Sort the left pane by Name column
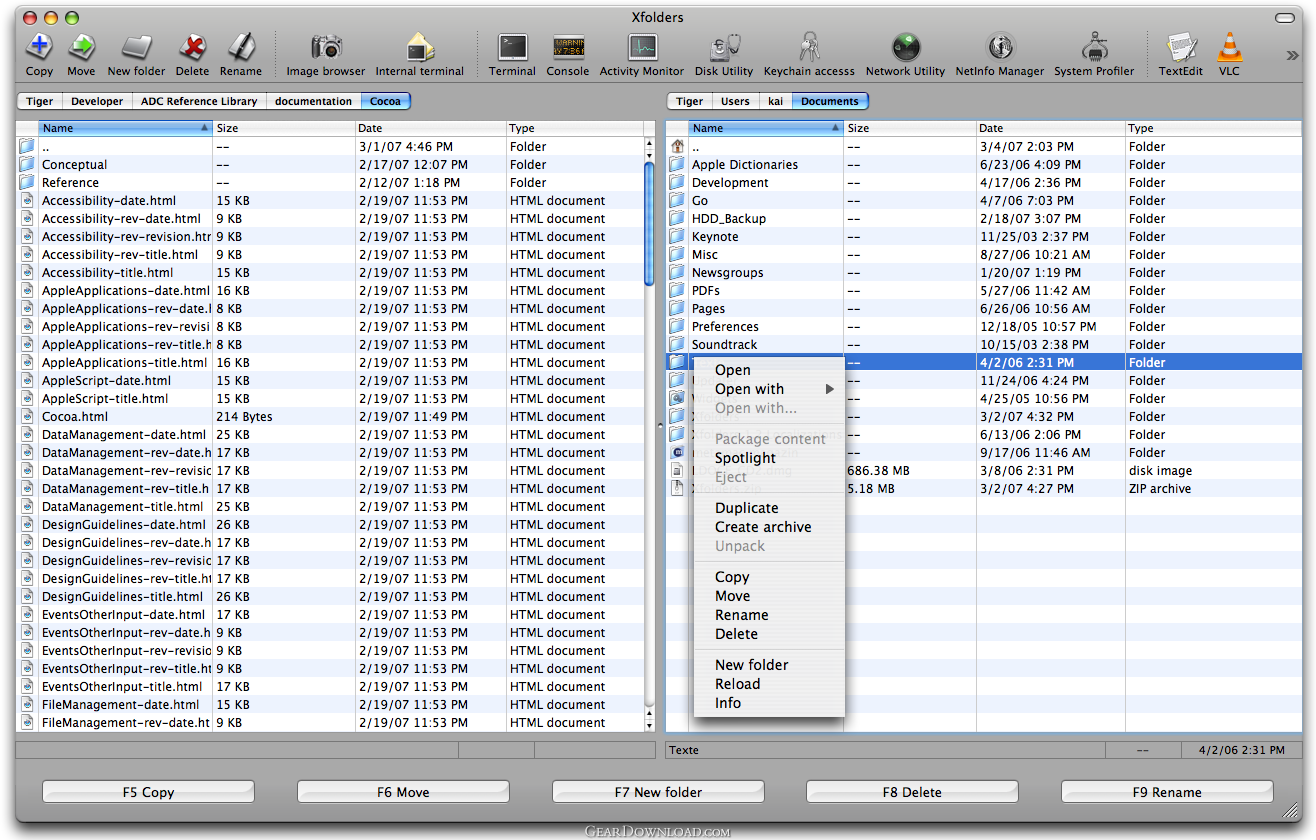Screen dimensions: 1316x840 pos(126,128)
